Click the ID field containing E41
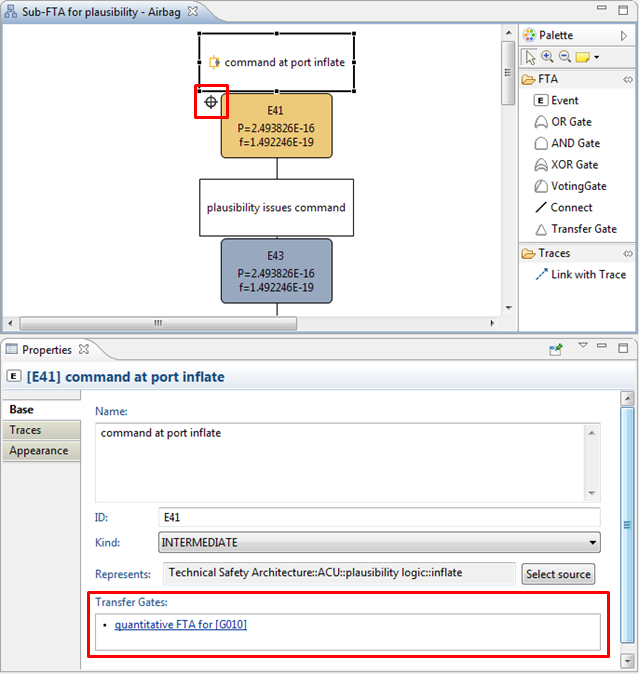Image resolution: width=639 pixels, height=674 pixels. click(379, 517)
